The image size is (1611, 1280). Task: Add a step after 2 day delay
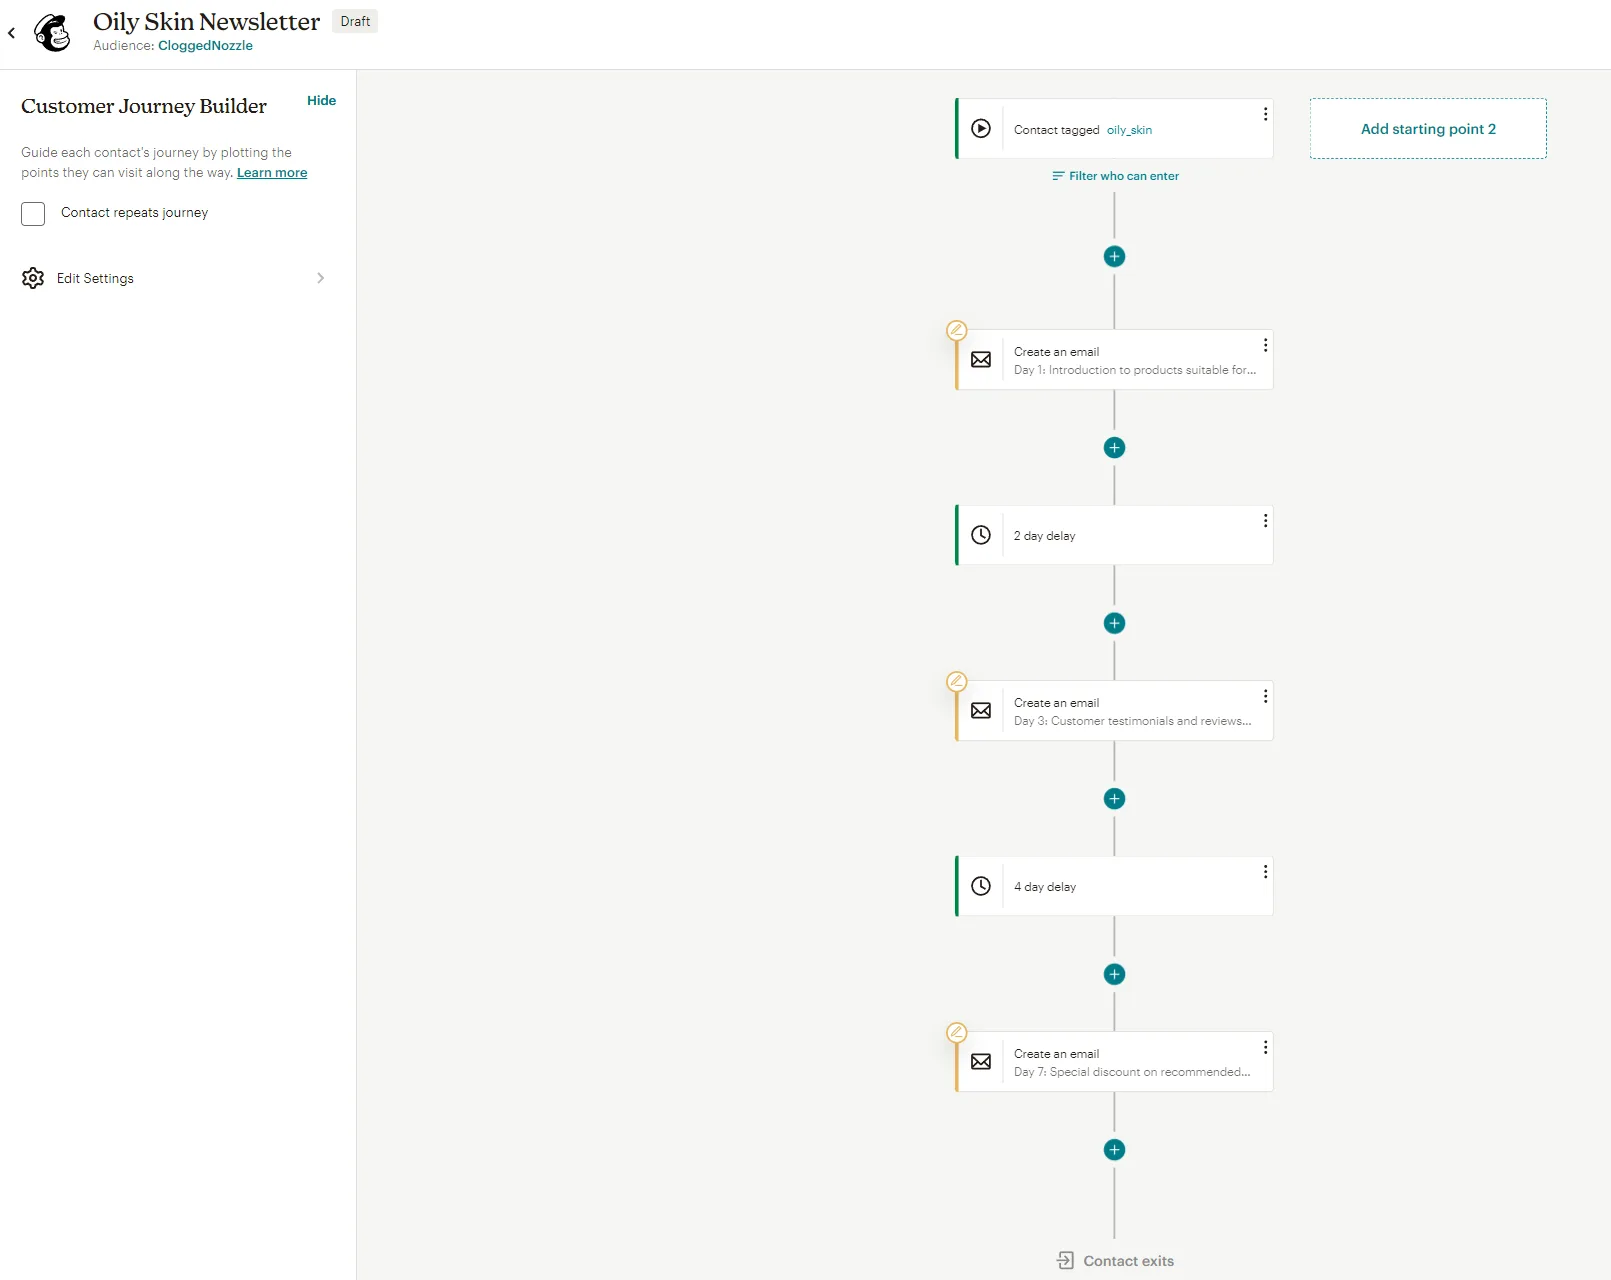pyautogui.click(x=1114, y=624)
